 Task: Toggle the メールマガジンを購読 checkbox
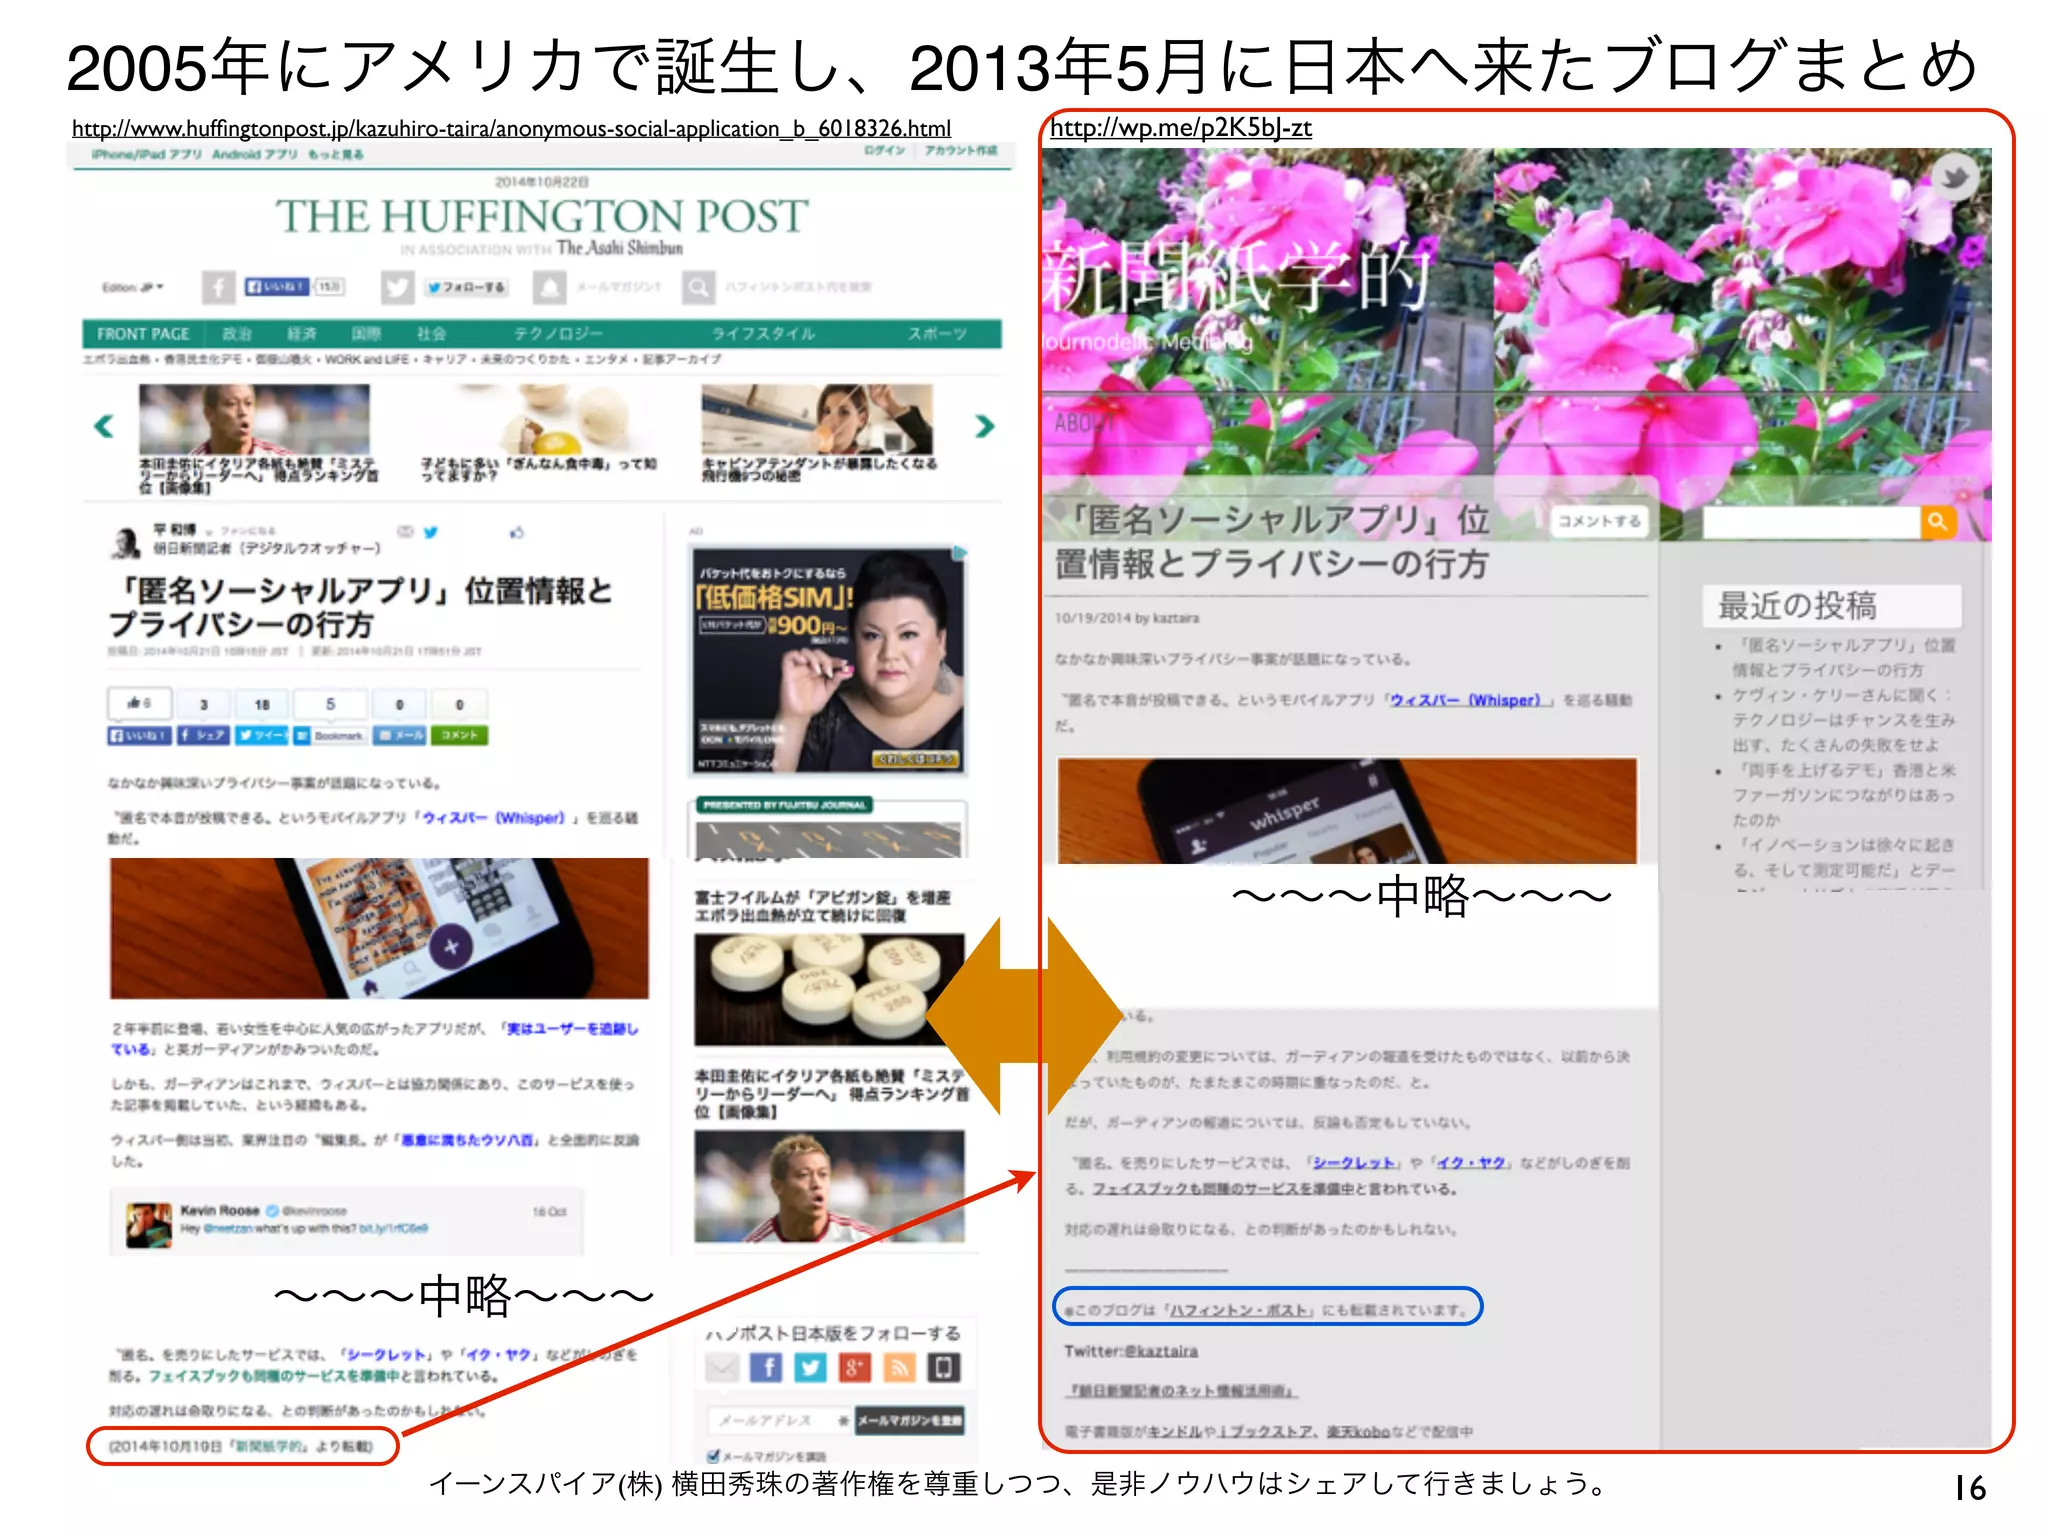(x=713, y=1456)
